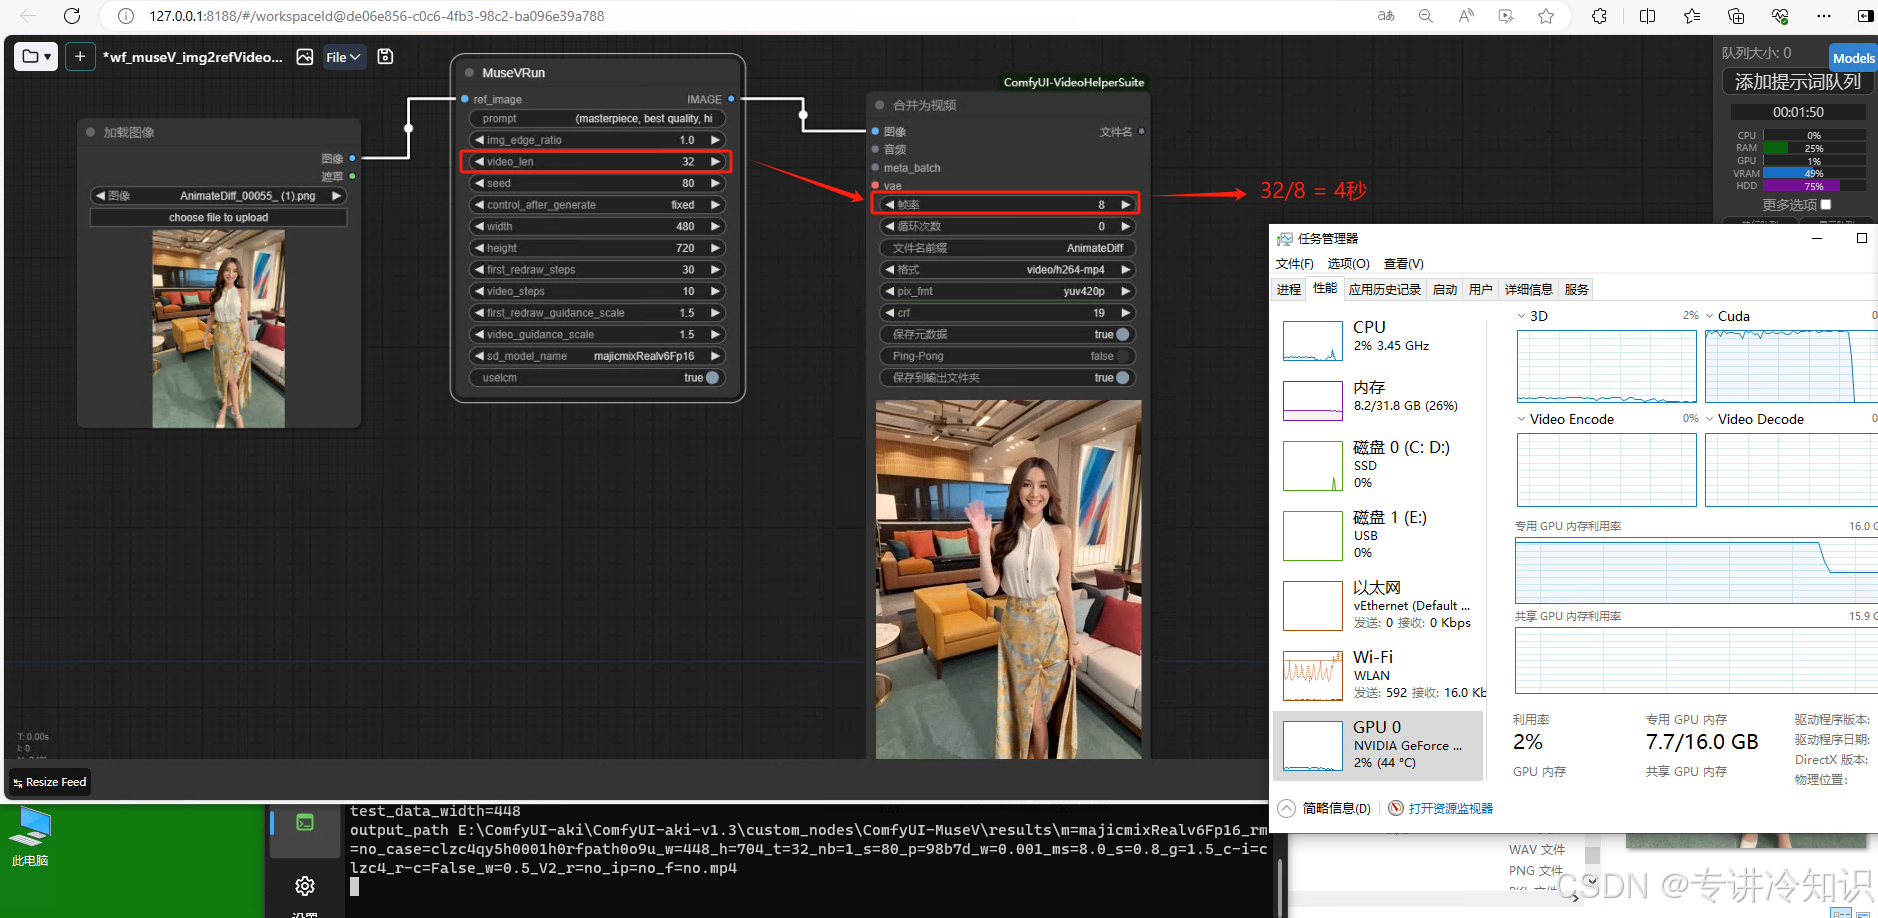The image size is (1878, 918).
Task: Click the favorites star icon in address bar
Action: click(1546, 16)
